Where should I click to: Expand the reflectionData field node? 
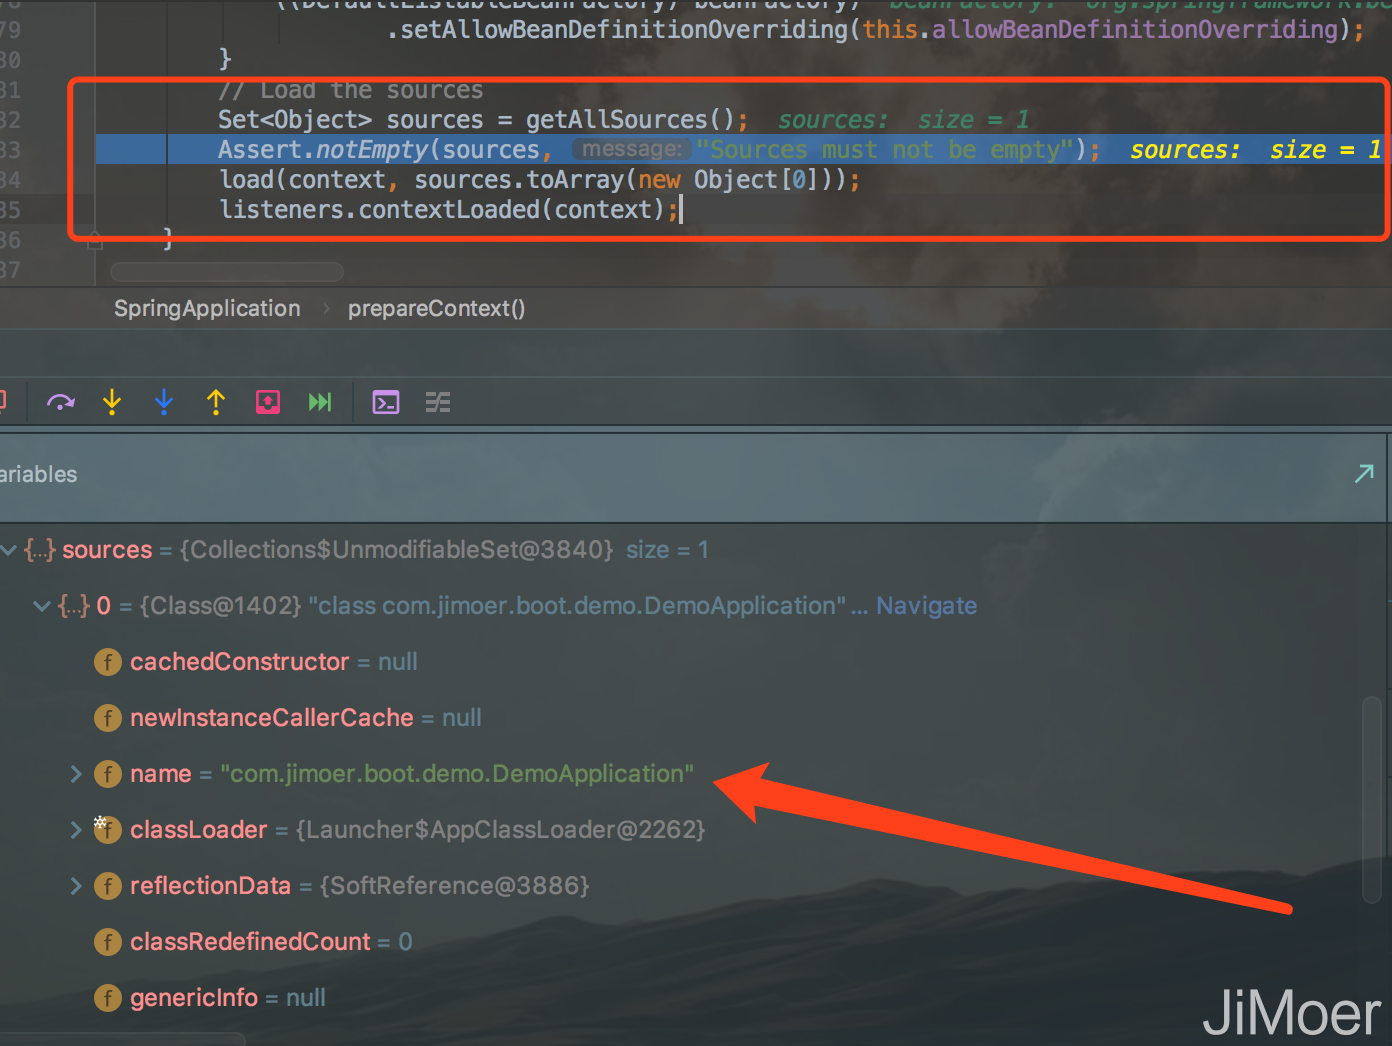[75, 886]
